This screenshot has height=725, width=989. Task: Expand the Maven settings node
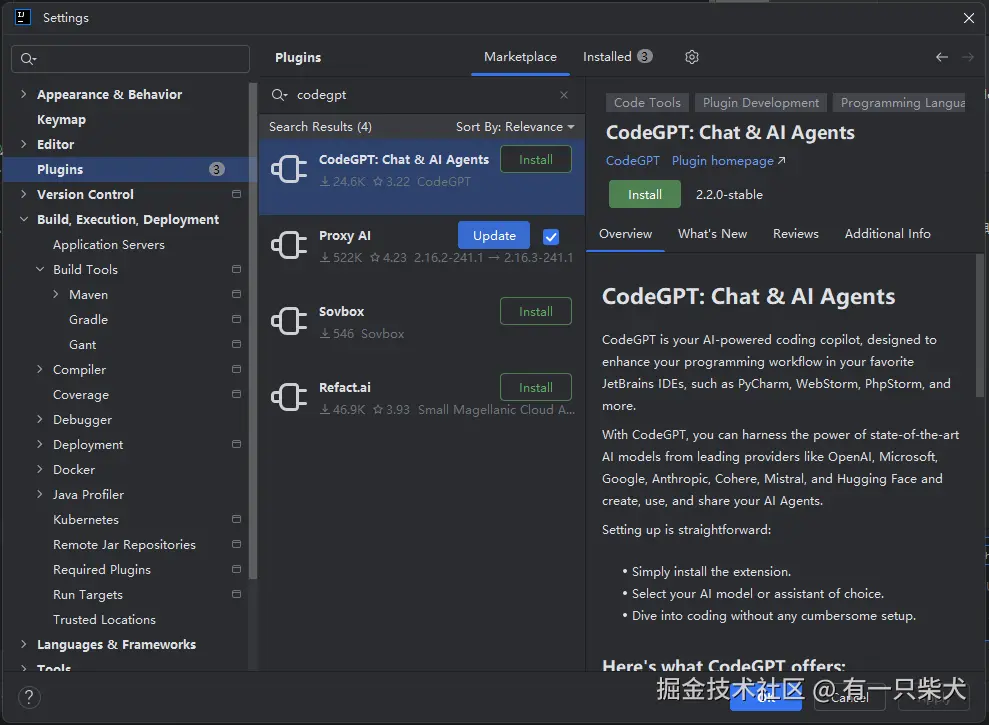(x=56, y=295)
